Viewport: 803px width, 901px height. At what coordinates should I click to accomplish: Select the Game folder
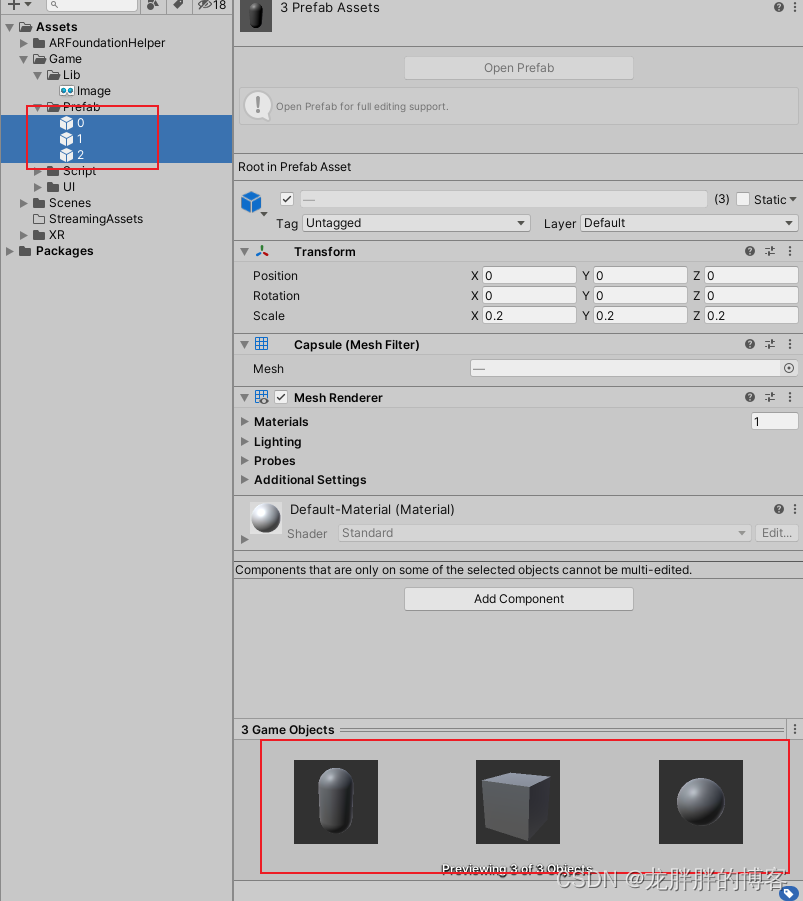[x=65, y=59]
